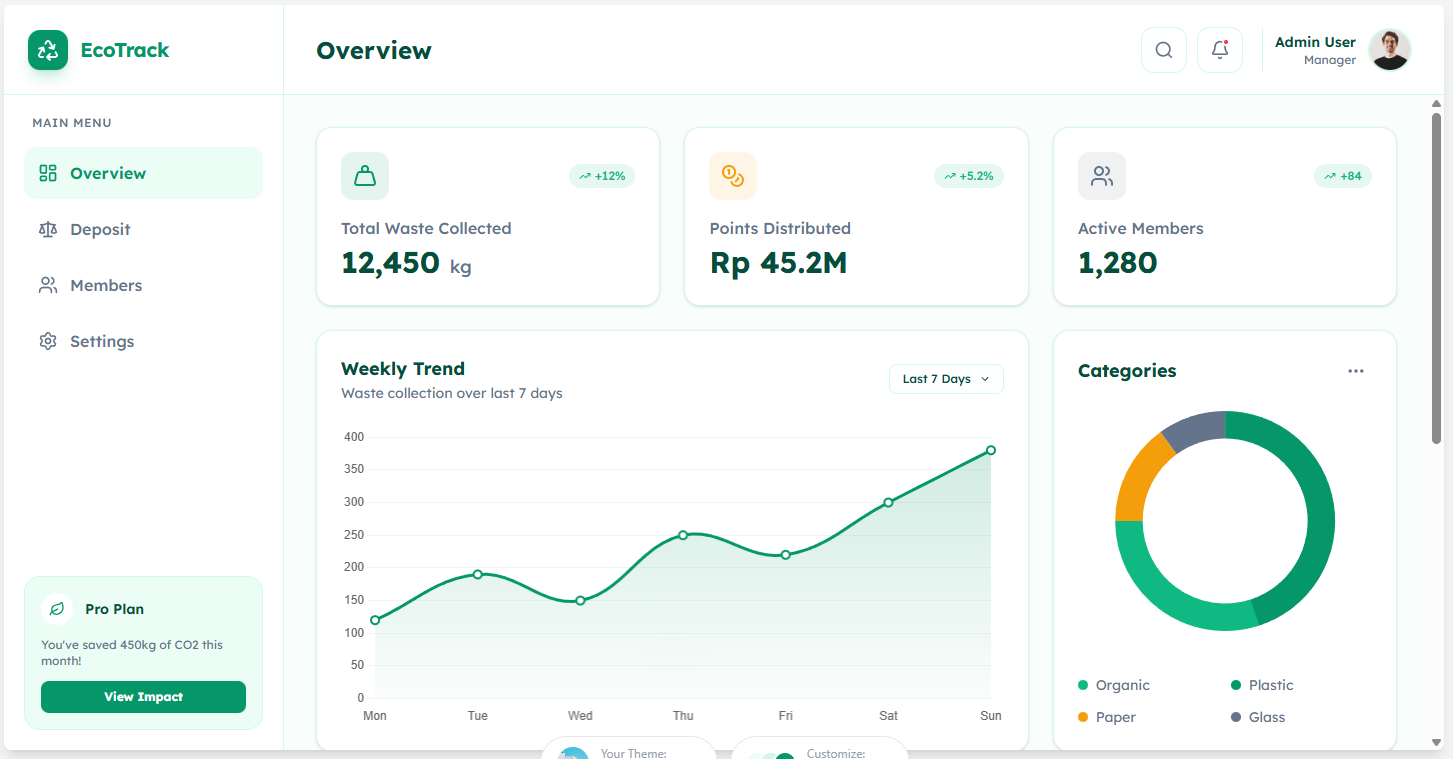Click the Deposit scale icon in sidebar

coord(48,230)
